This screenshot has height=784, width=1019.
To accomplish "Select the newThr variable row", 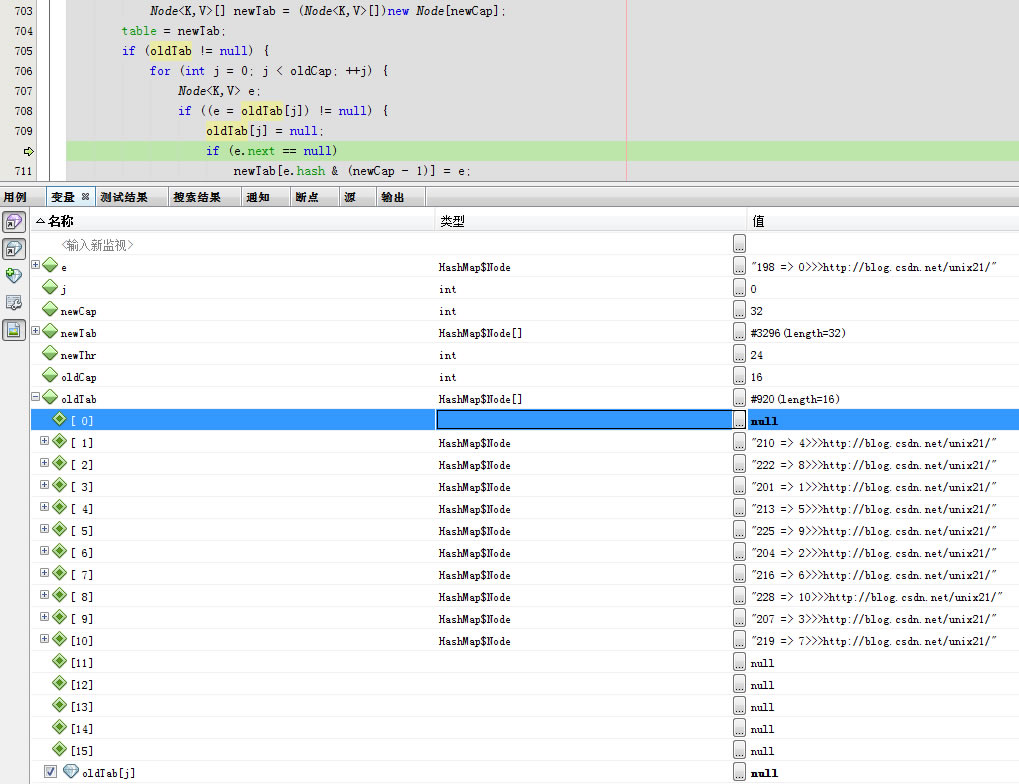I will click(x=525, y=355).
